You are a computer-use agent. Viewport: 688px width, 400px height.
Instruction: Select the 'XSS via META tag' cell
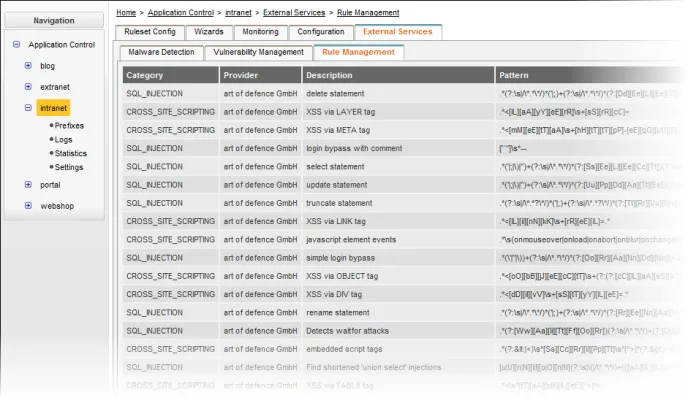398,130
